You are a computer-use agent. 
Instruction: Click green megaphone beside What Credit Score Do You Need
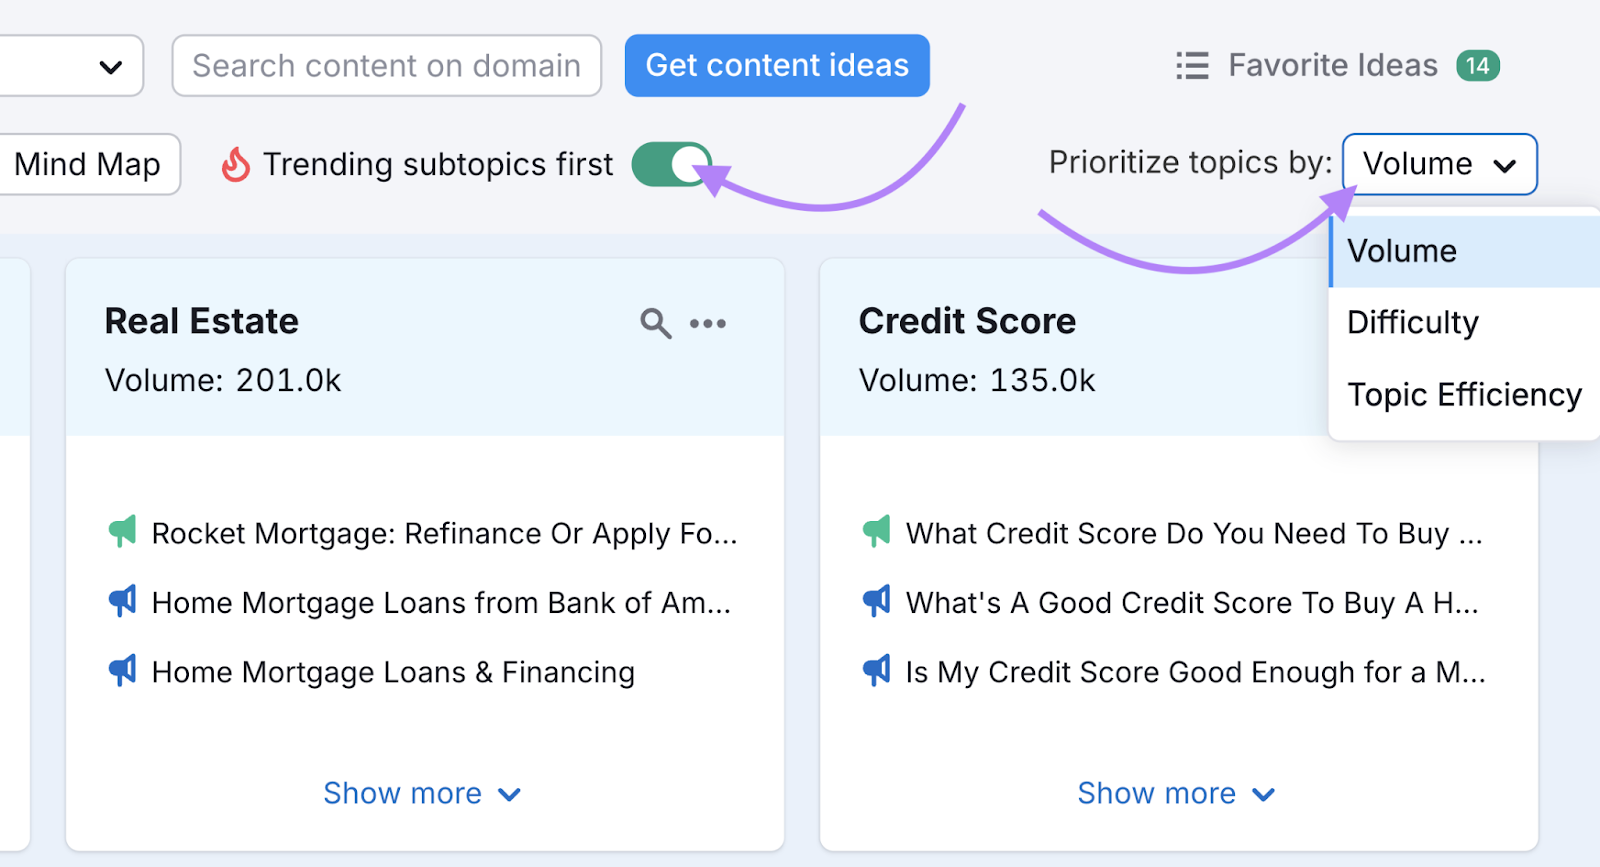(876, 532)
